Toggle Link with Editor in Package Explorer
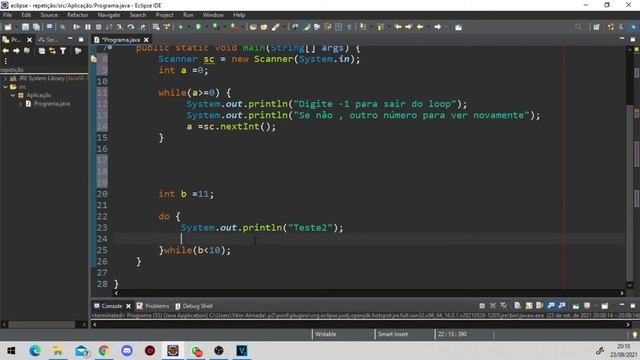Viewport: 640px width, 360px height. (52, 51)
